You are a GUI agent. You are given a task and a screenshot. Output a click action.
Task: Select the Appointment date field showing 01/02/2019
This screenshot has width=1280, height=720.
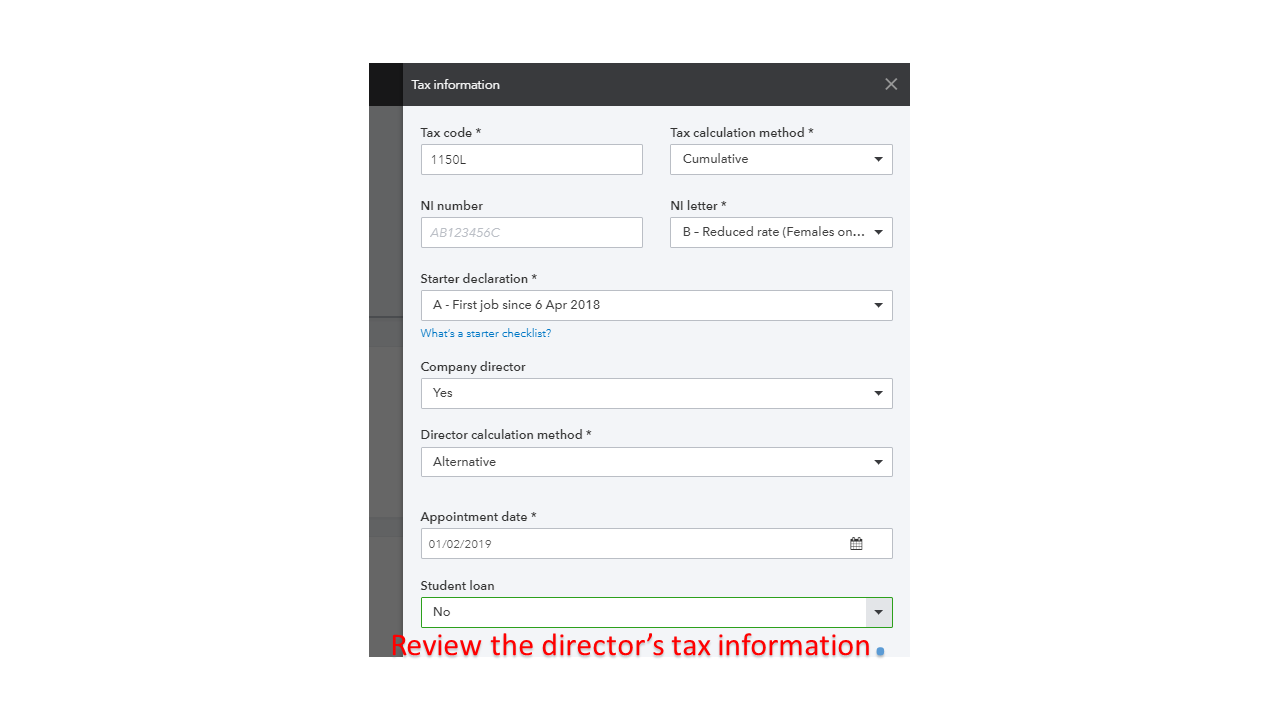tap(630, 543)
